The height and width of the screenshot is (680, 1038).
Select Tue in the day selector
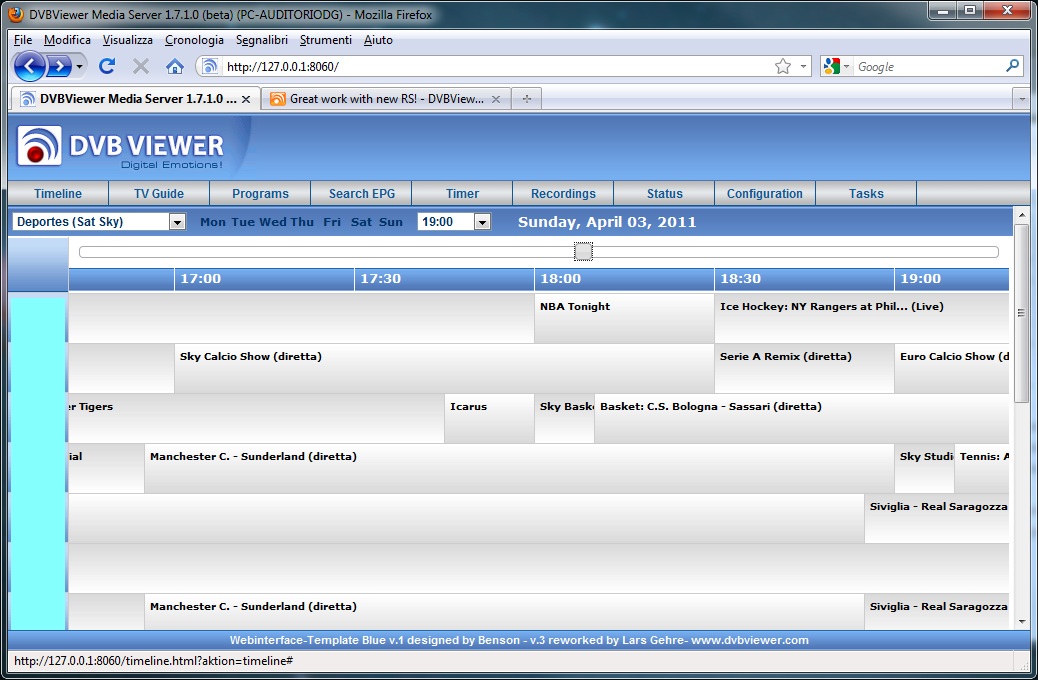point(243,222)
